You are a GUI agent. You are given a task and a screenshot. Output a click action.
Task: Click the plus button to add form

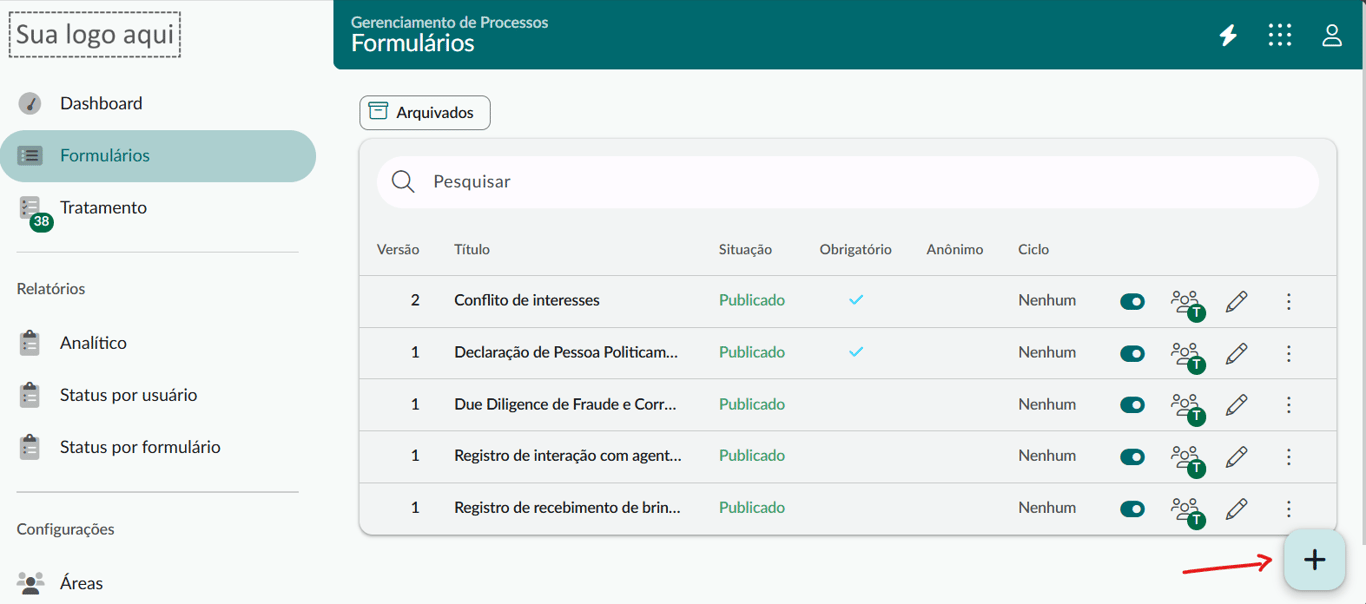(1315, 560)
